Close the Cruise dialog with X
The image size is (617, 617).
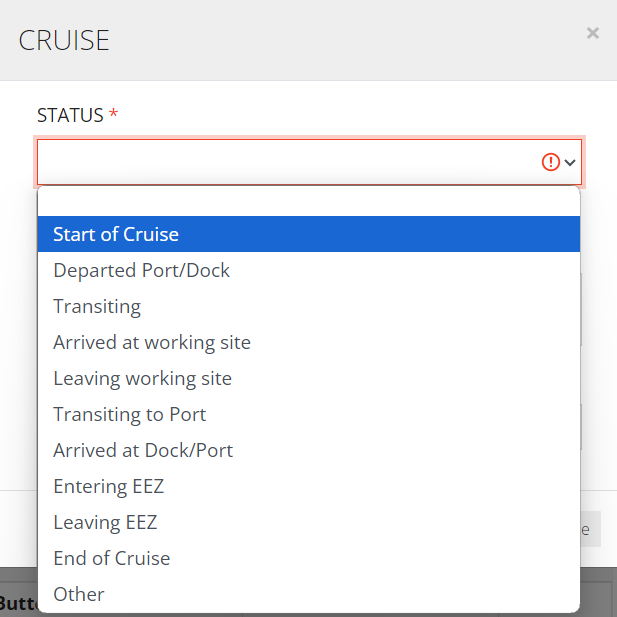593,33
